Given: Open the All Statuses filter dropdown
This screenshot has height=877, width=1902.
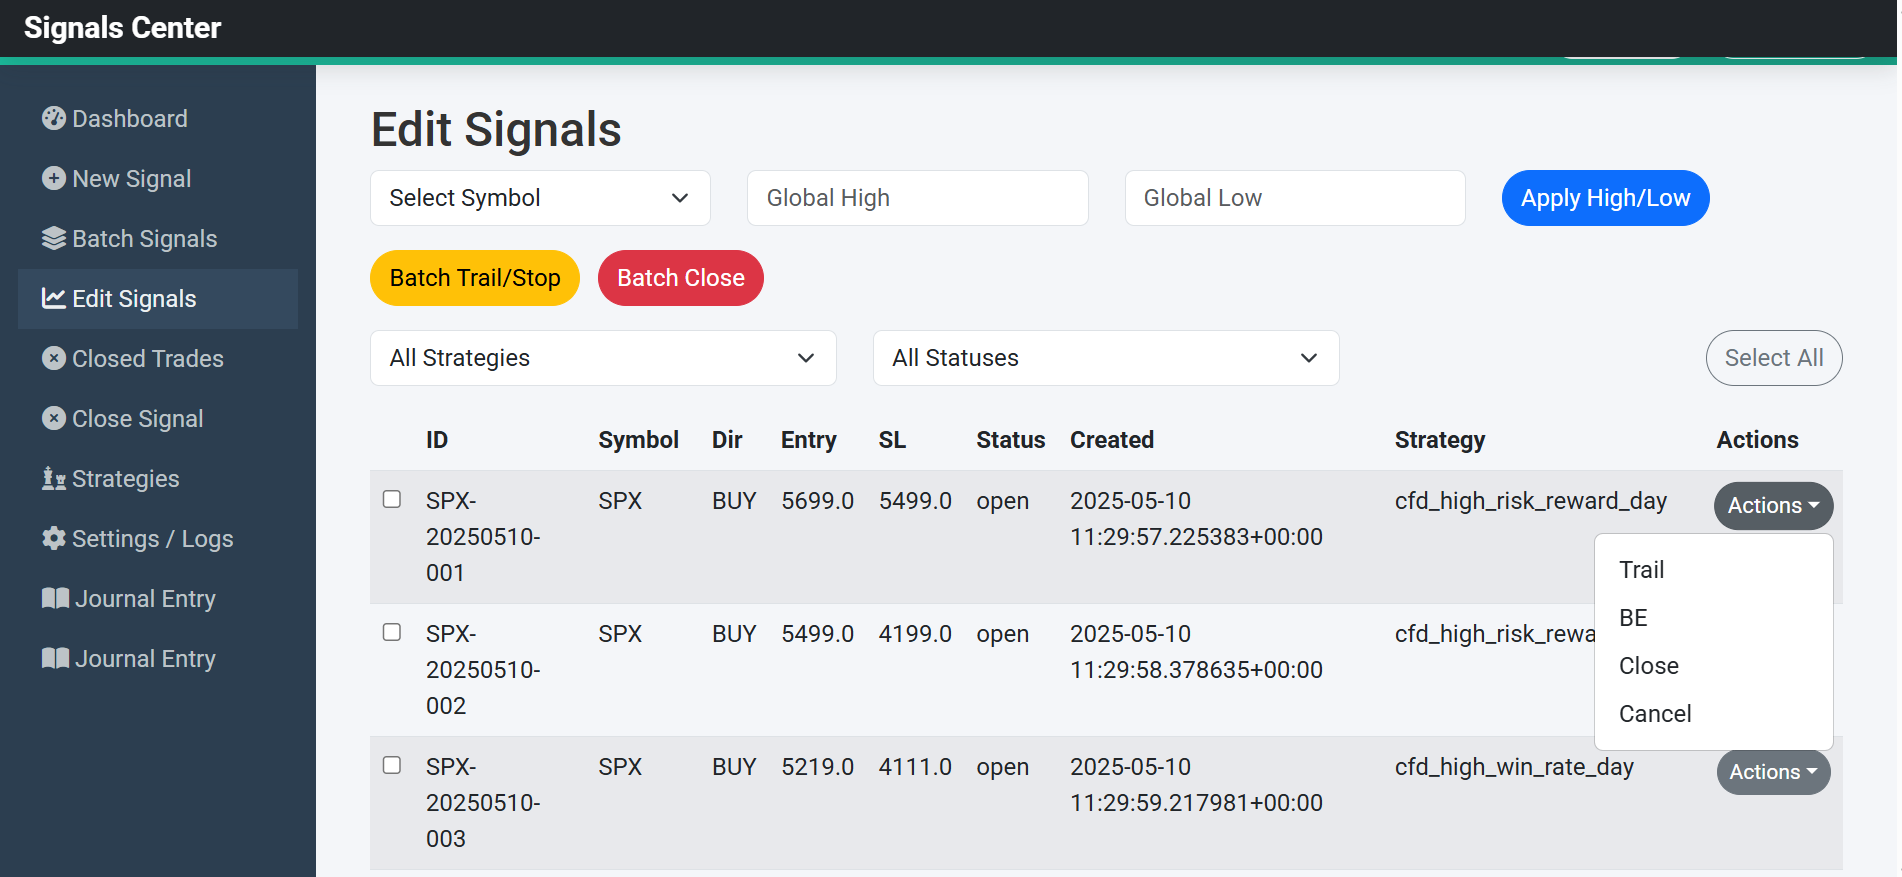Looking at the screenshot, I should [1106, 358].
